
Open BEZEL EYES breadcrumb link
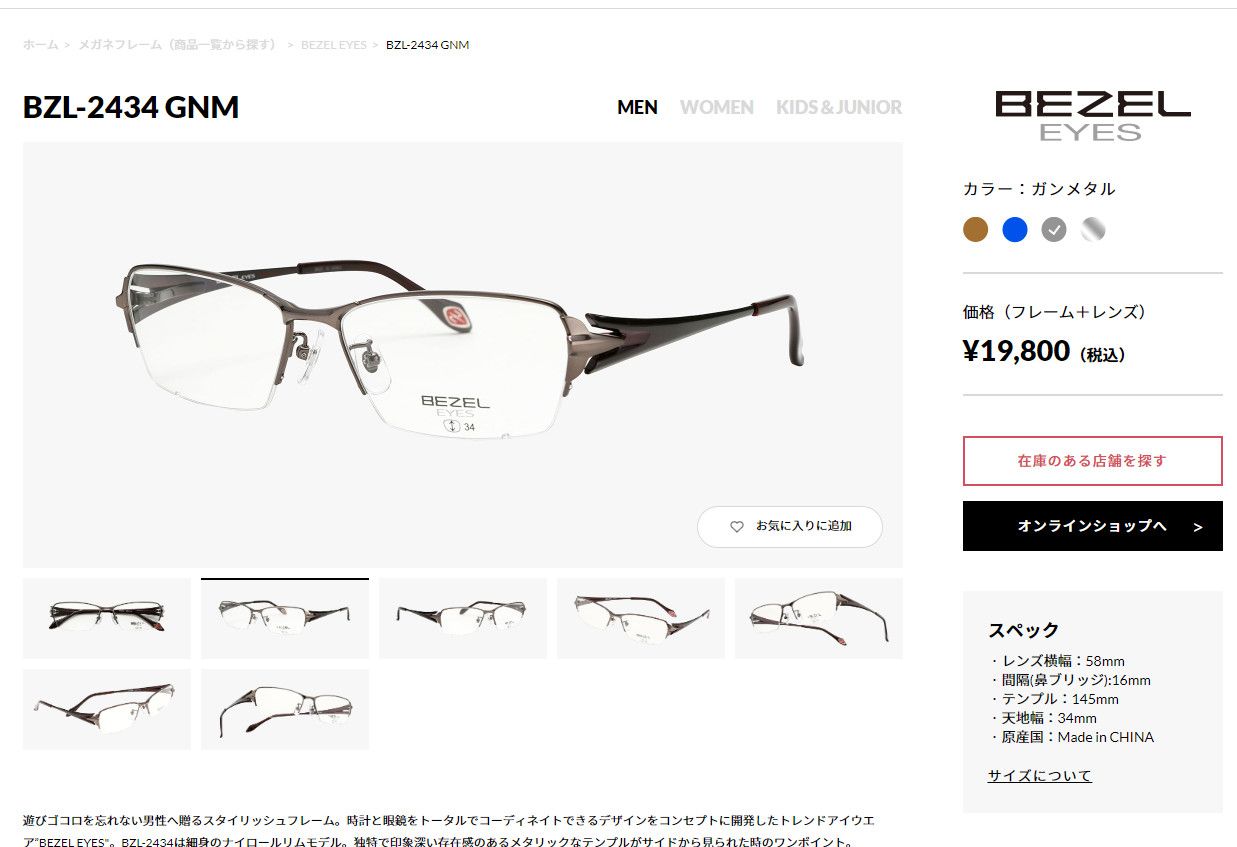(x=334, y=45)
